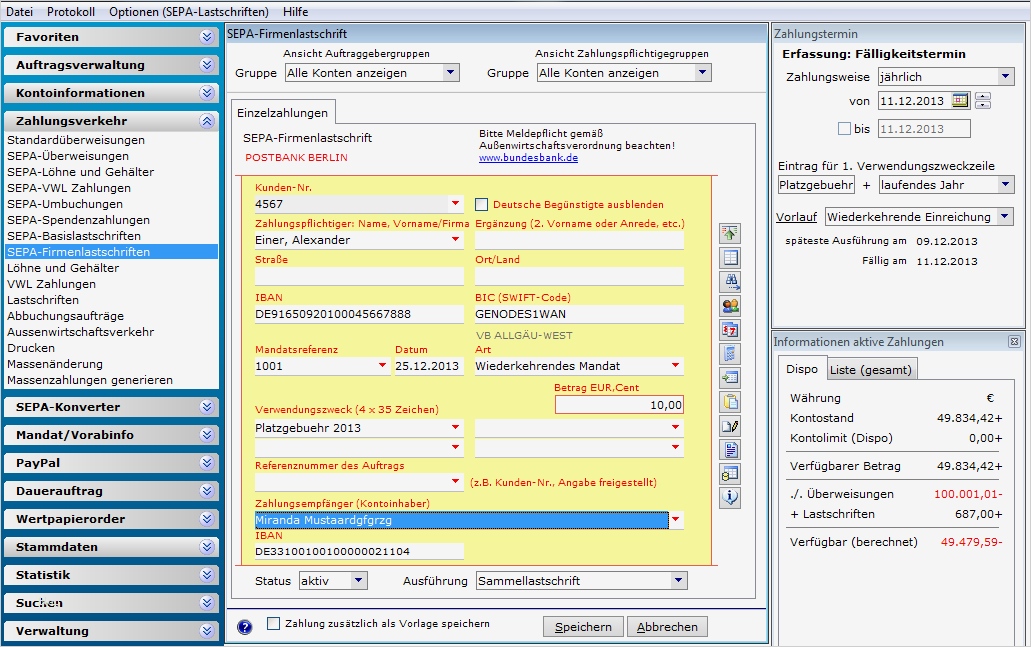Open the calculator icon

coord(730,354)
